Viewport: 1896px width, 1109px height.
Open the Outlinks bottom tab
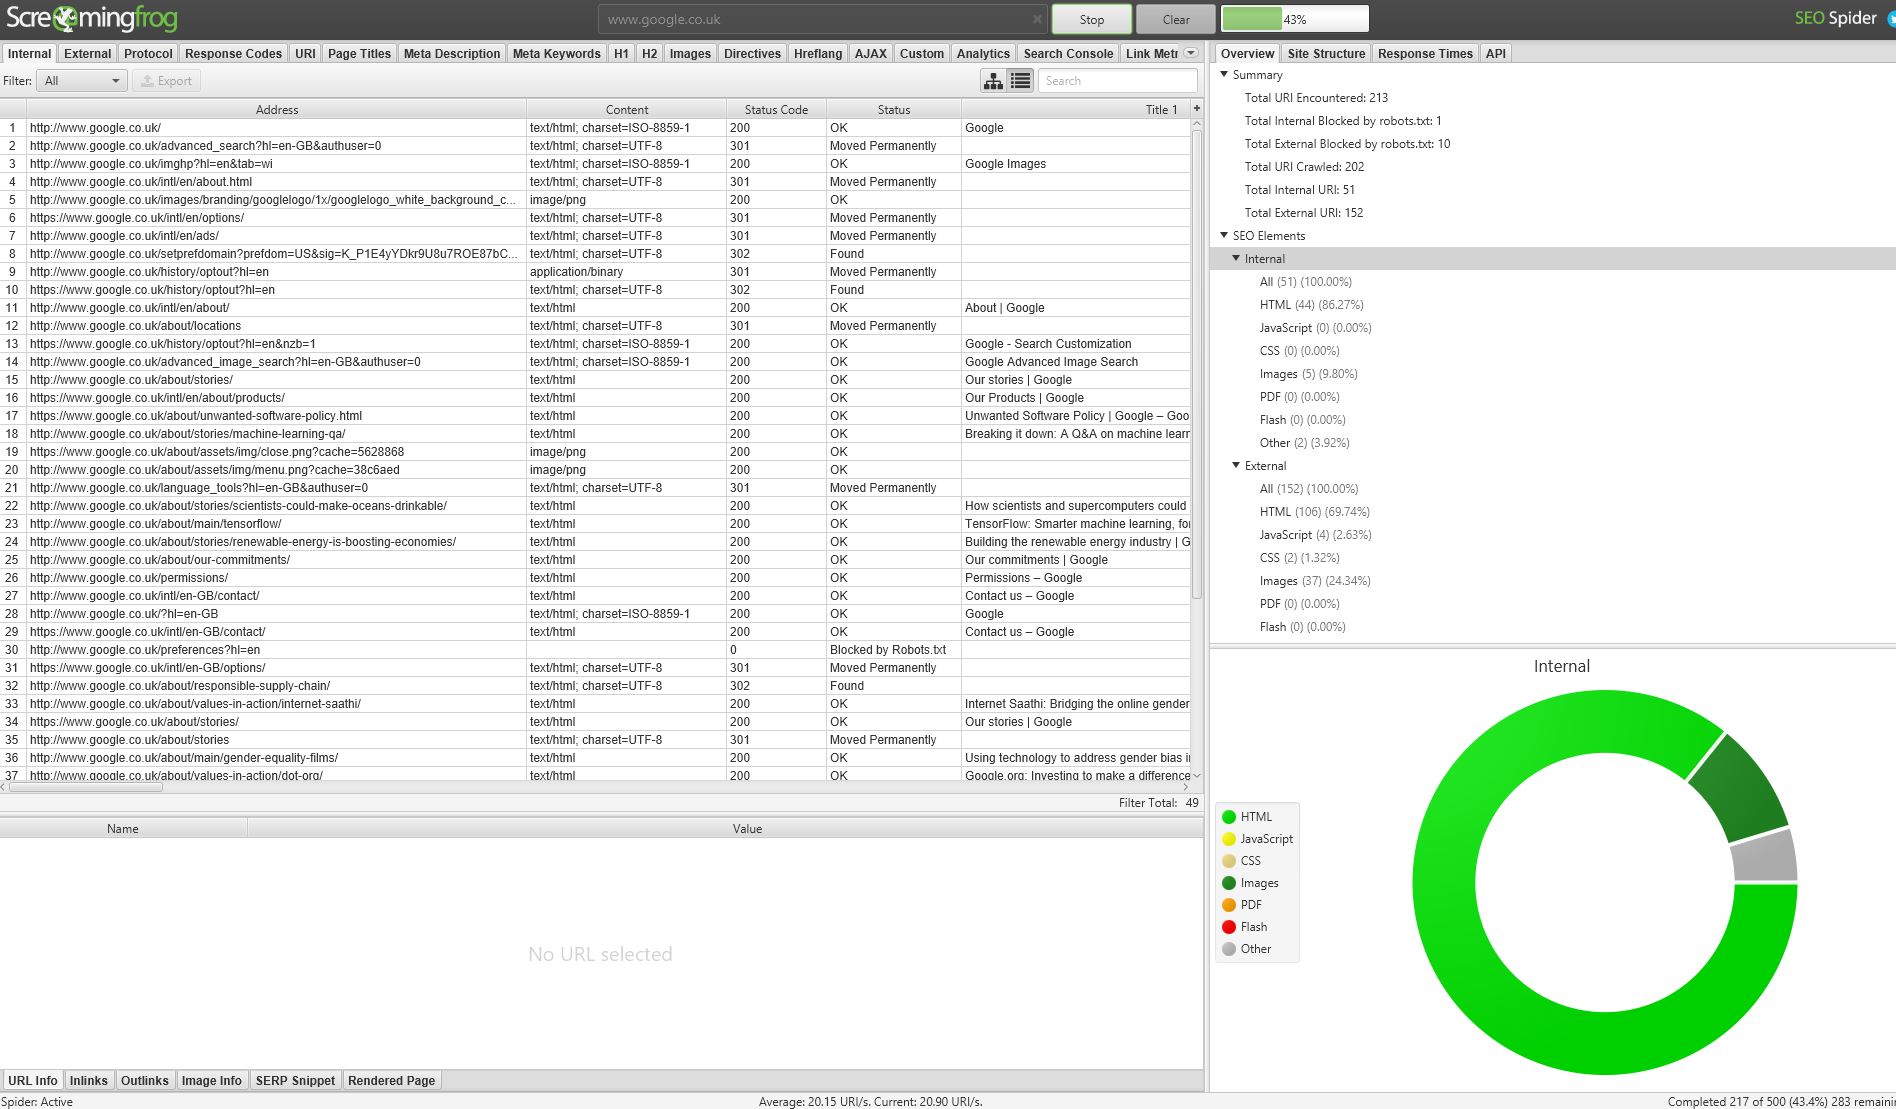click(x=145, y=1081)
